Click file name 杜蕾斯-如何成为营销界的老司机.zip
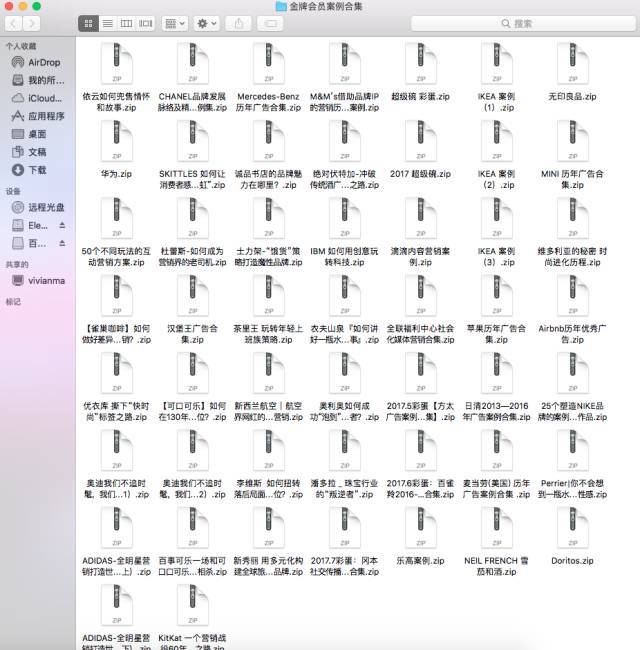The image size is (640, 650). (193, 257)
